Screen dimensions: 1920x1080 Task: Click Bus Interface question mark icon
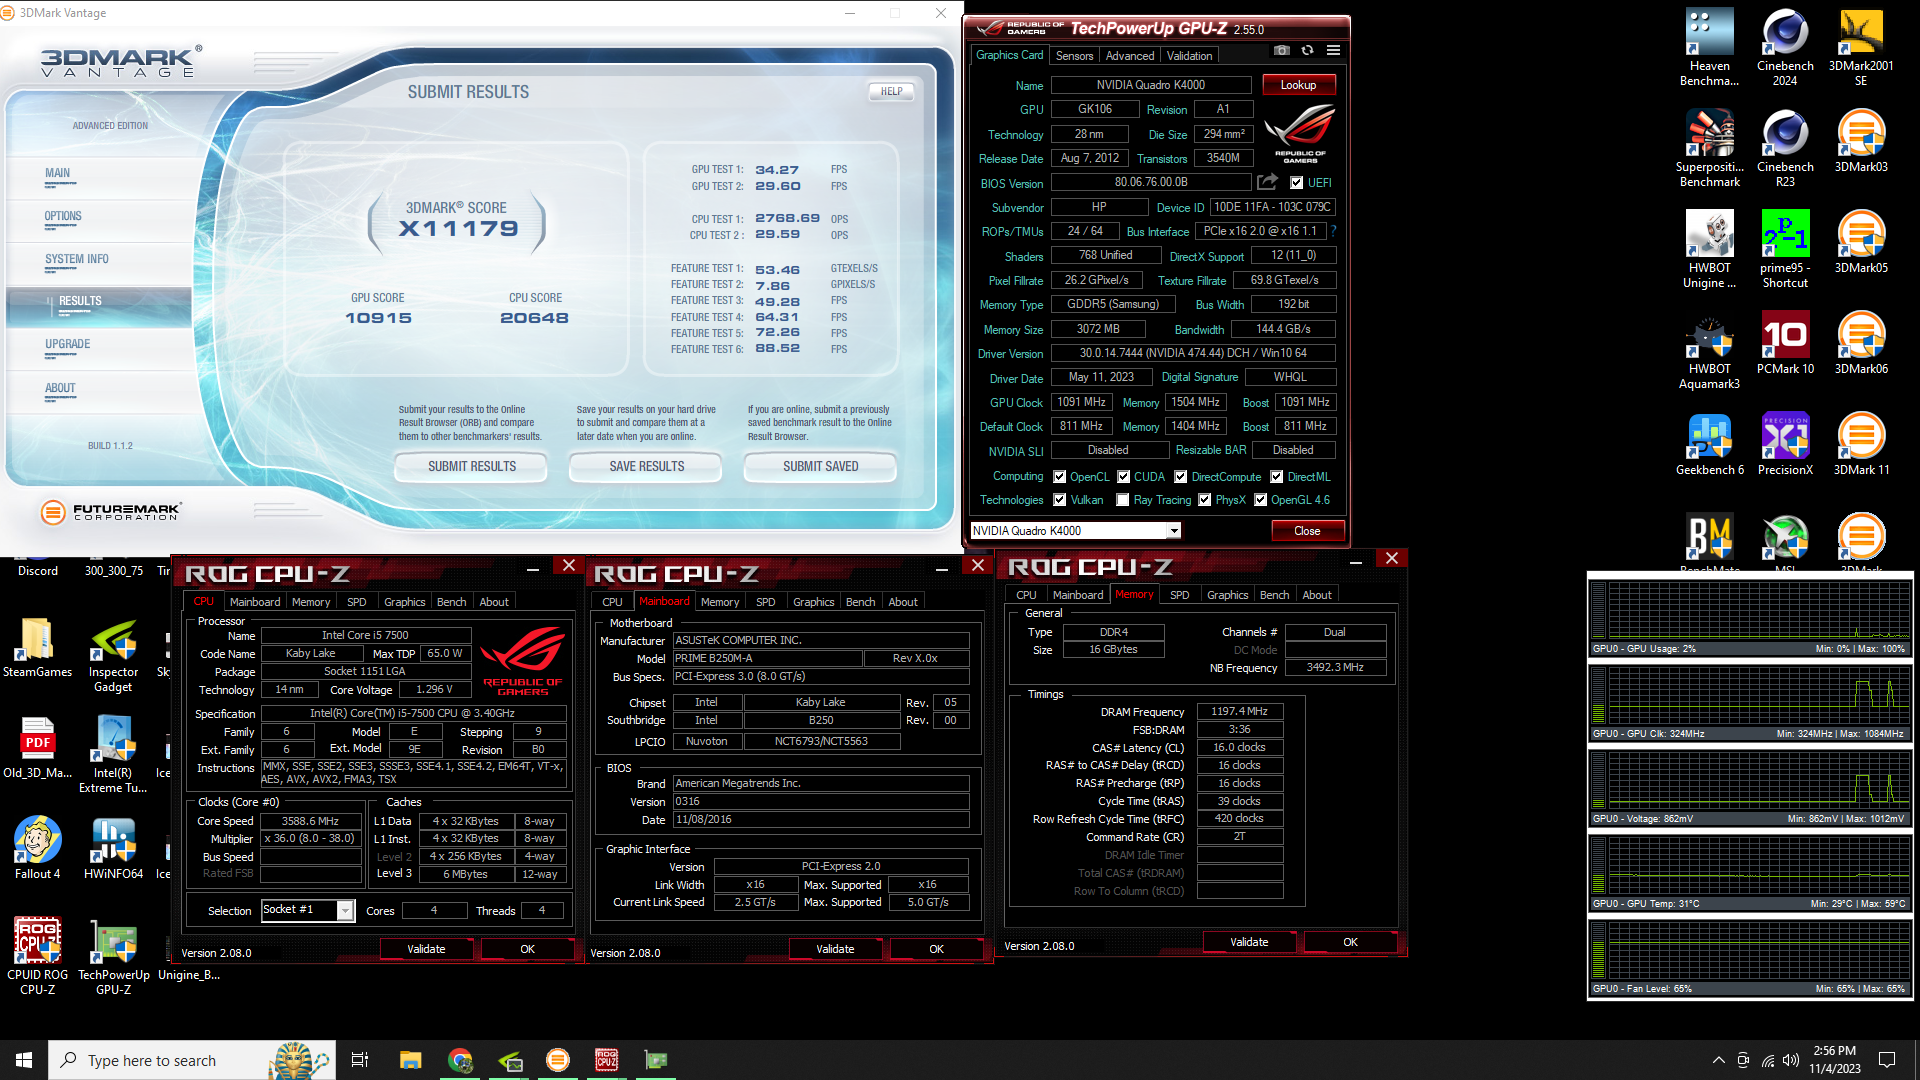[x=1333, y=231]
